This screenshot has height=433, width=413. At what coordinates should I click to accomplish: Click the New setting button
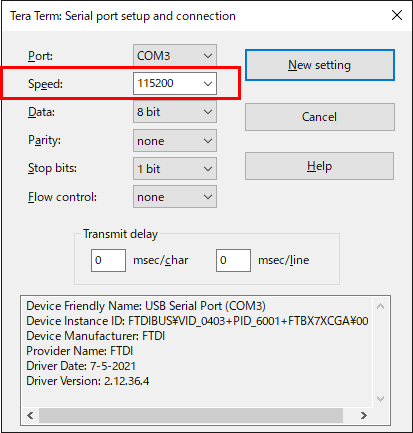click(x=320, y=65)
